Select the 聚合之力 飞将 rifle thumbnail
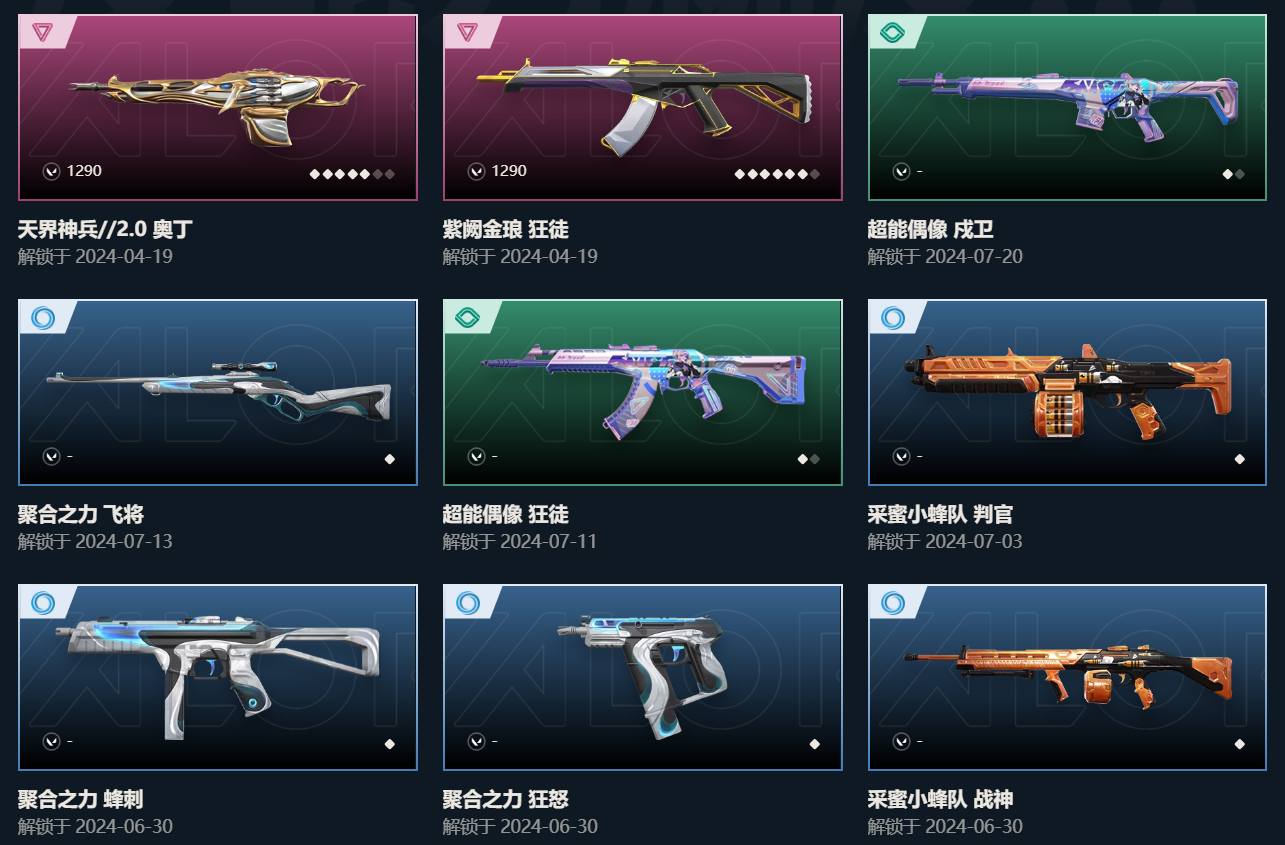1285x845 pixels. coord(218,392)
